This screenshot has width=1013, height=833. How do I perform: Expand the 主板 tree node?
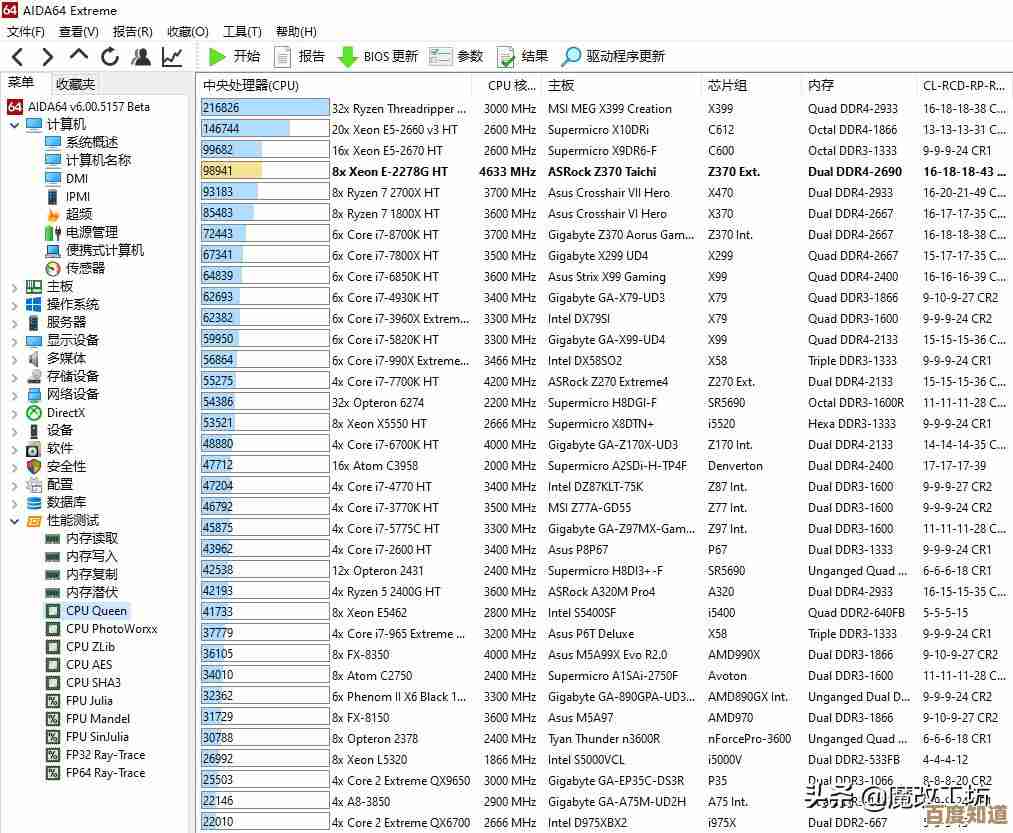[x=14, y=287]
